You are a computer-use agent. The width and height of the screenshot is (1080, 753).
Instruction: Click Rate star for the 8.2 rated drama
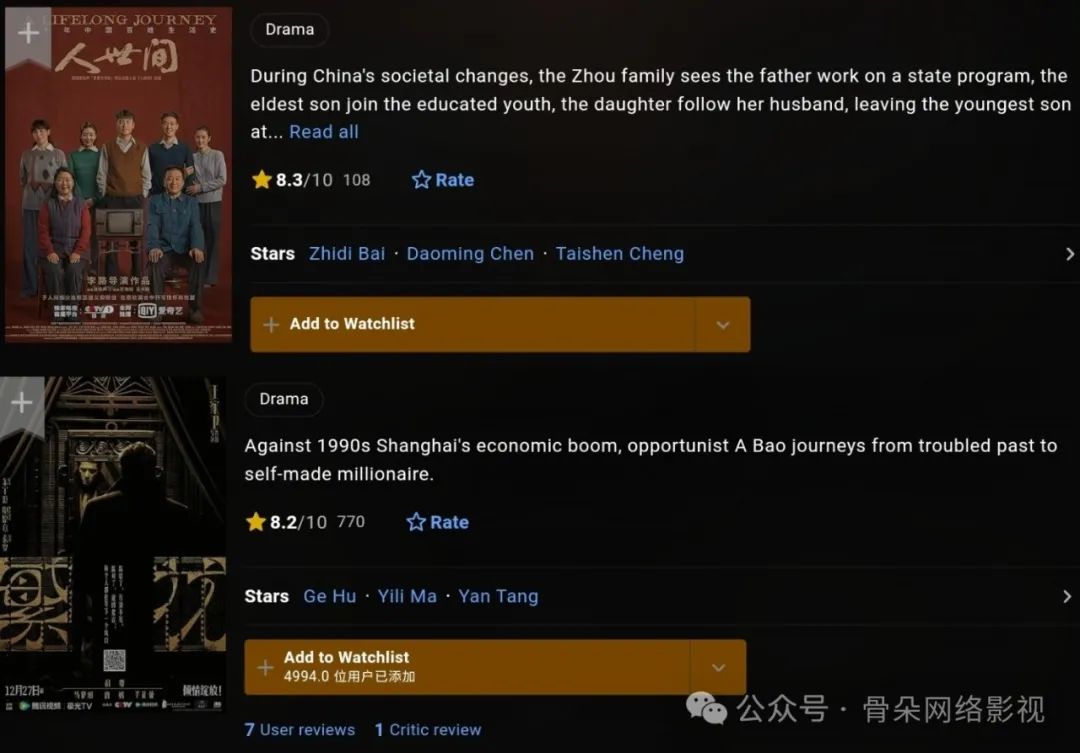[416, 522]
